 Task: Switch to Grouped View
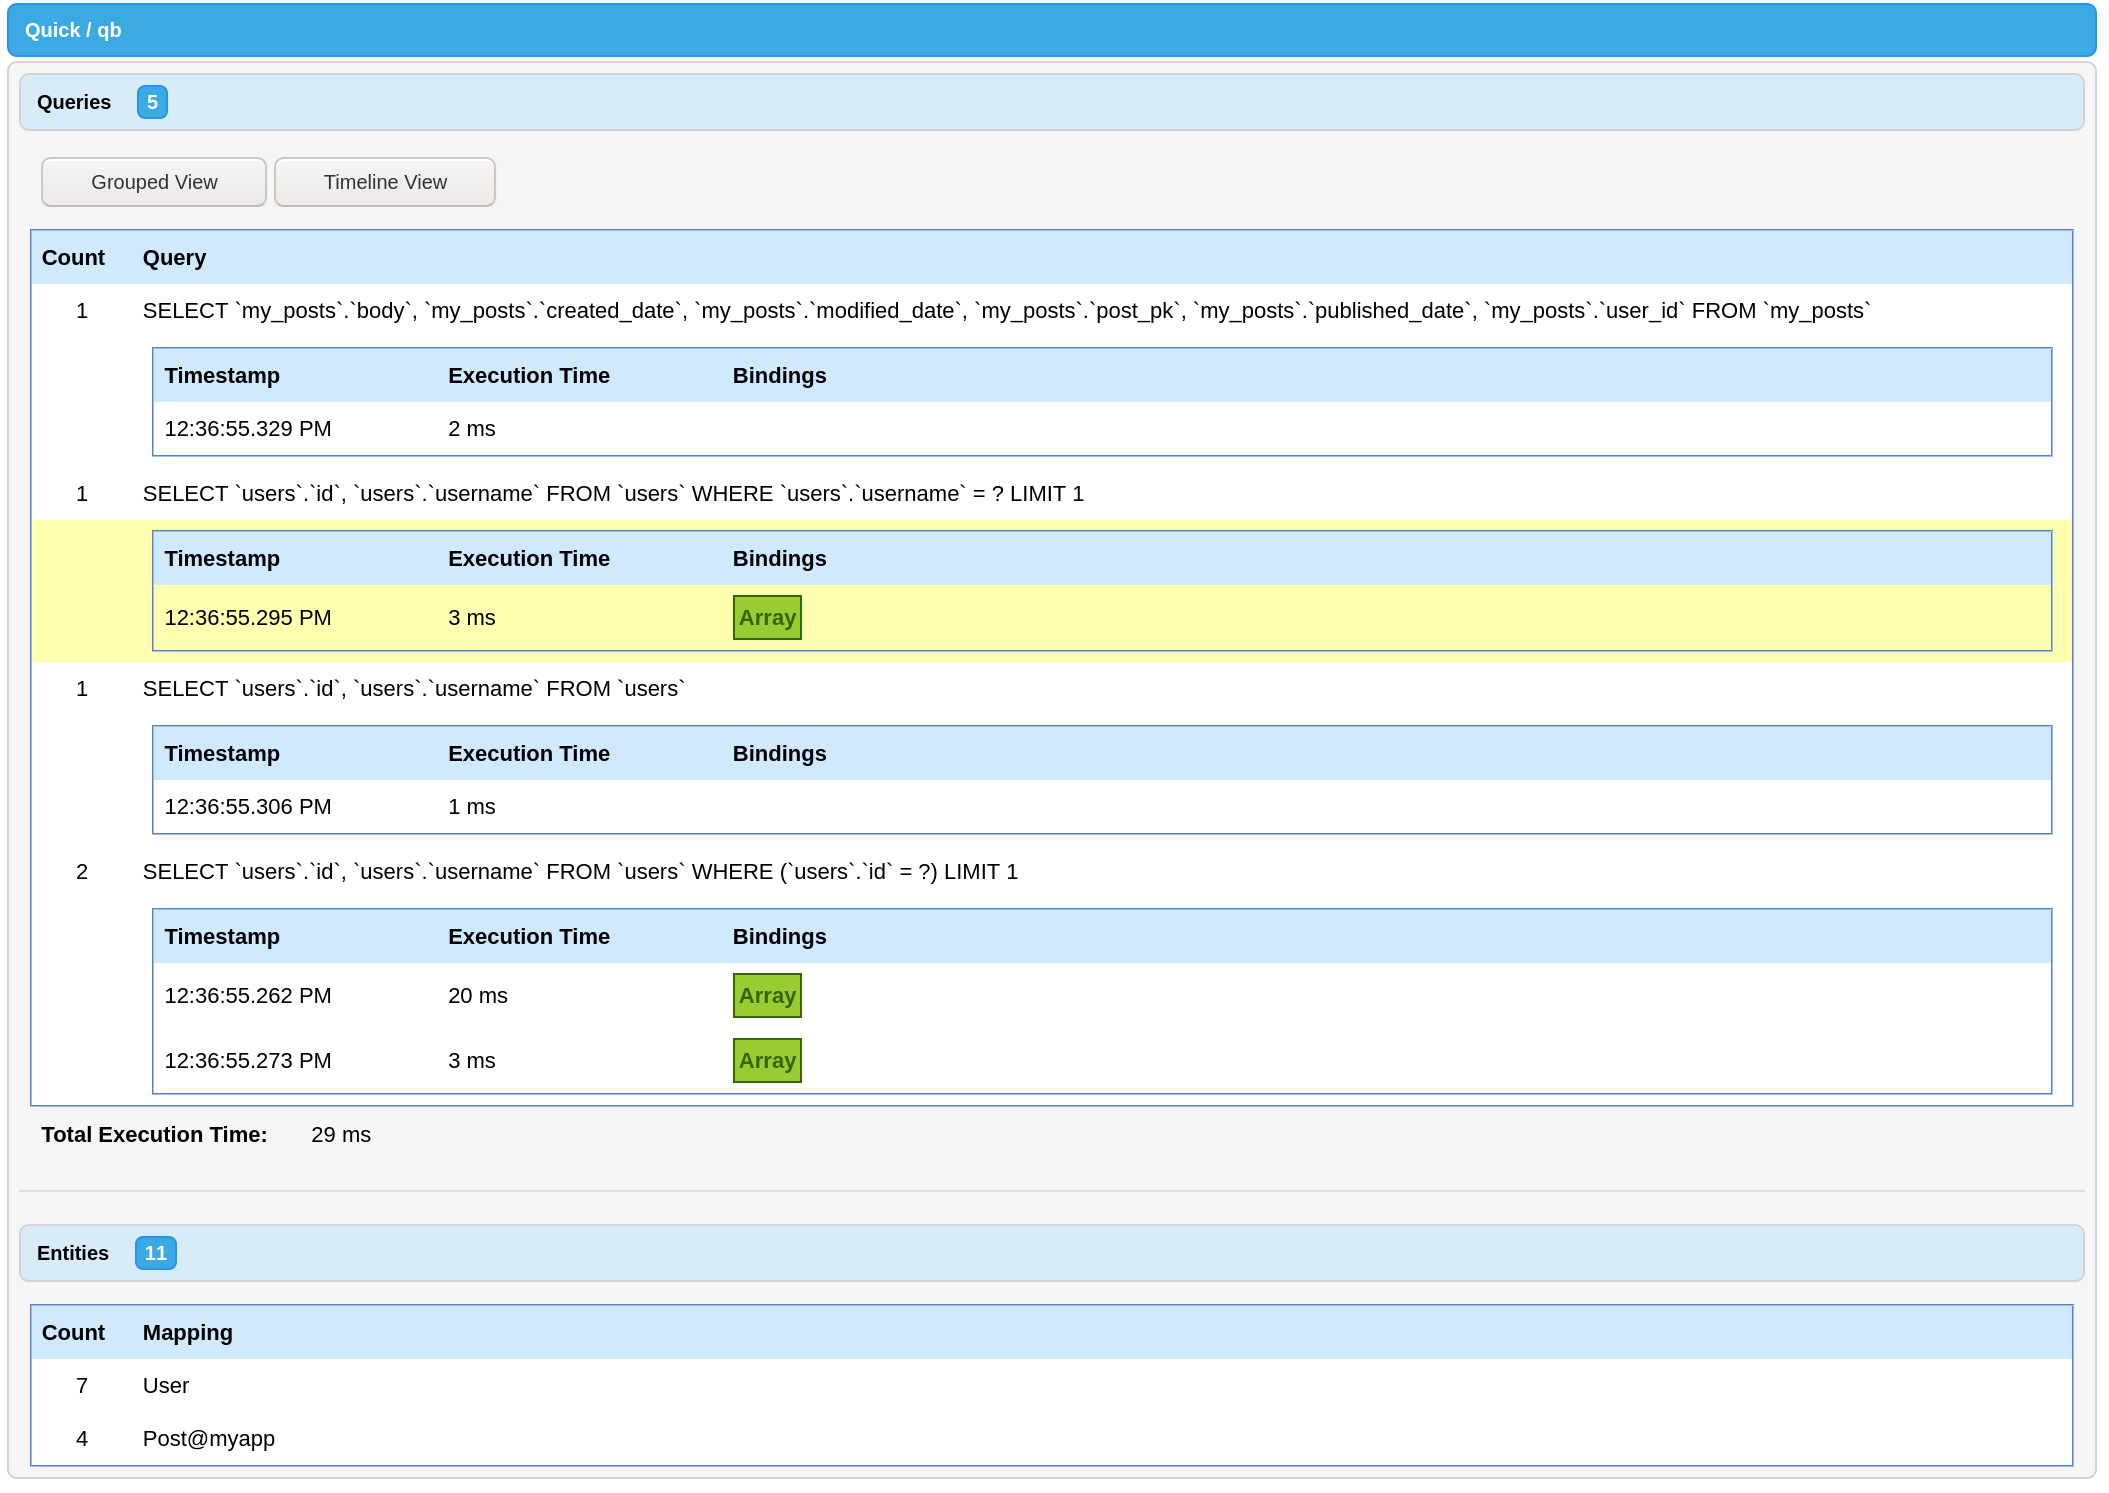tap(153, 182)
